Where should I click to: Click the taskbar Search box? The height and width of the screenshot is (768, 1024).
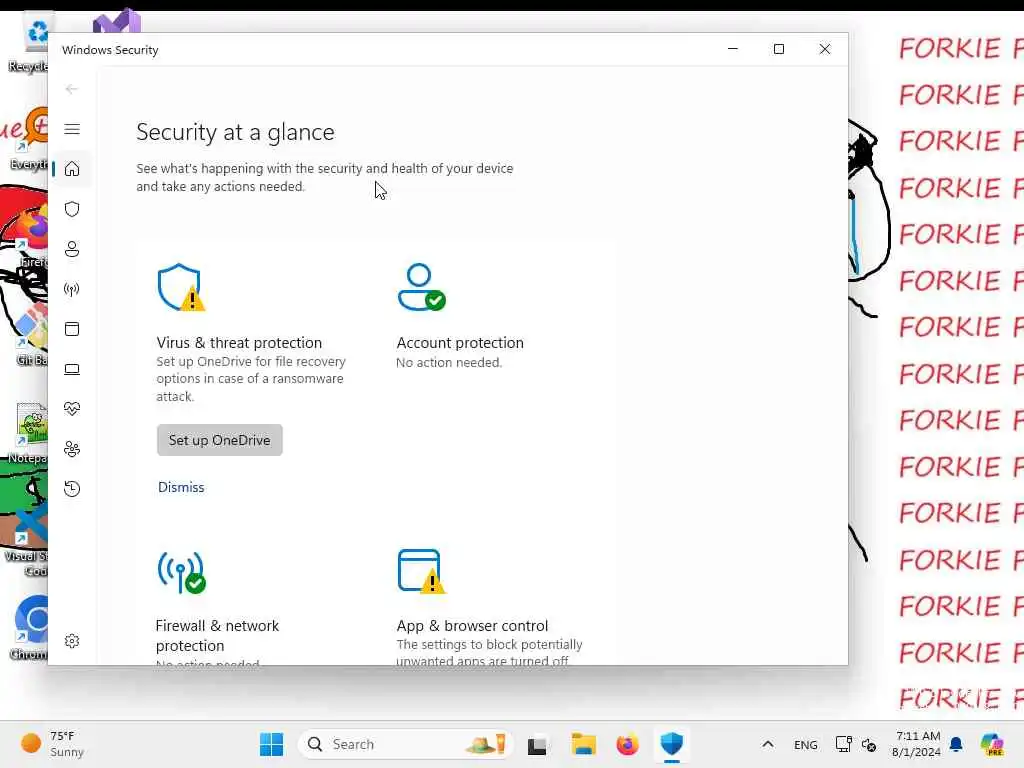[x=406, y=744]
